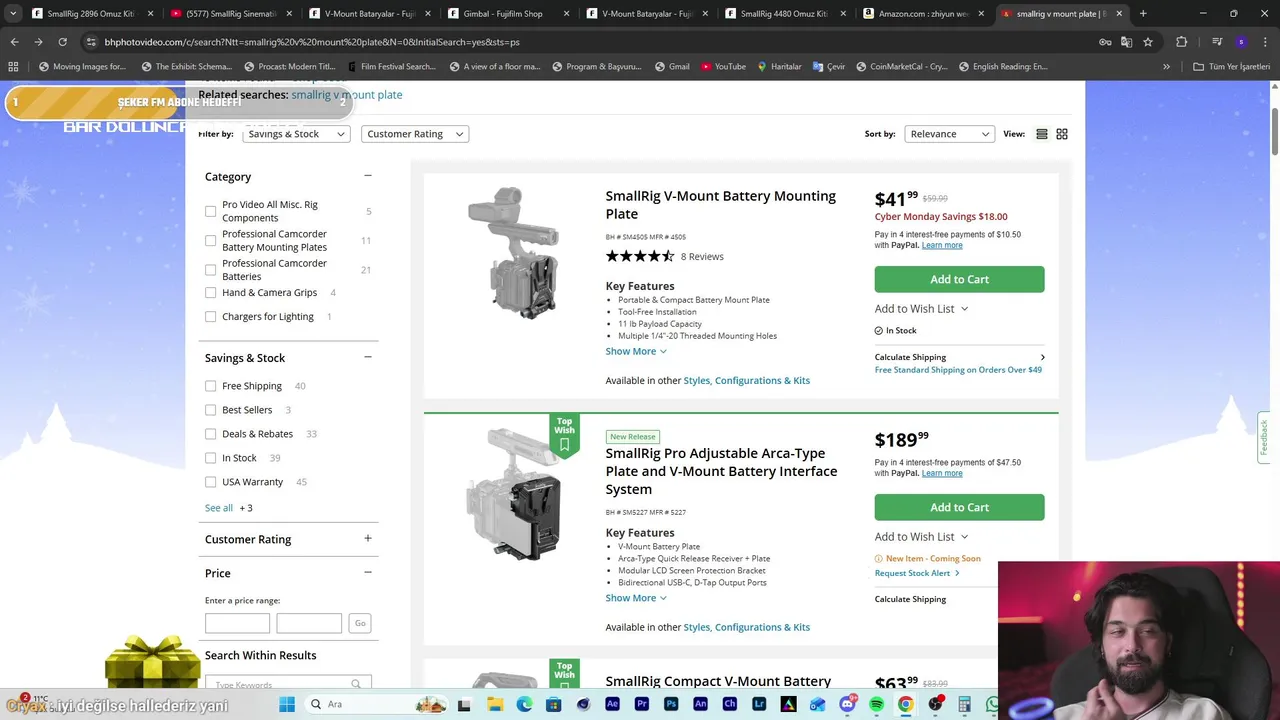This screenshot has width=1280, height=720.
Task: Expand Show More for Arca-Type Plate
Action: coord(636,598)
